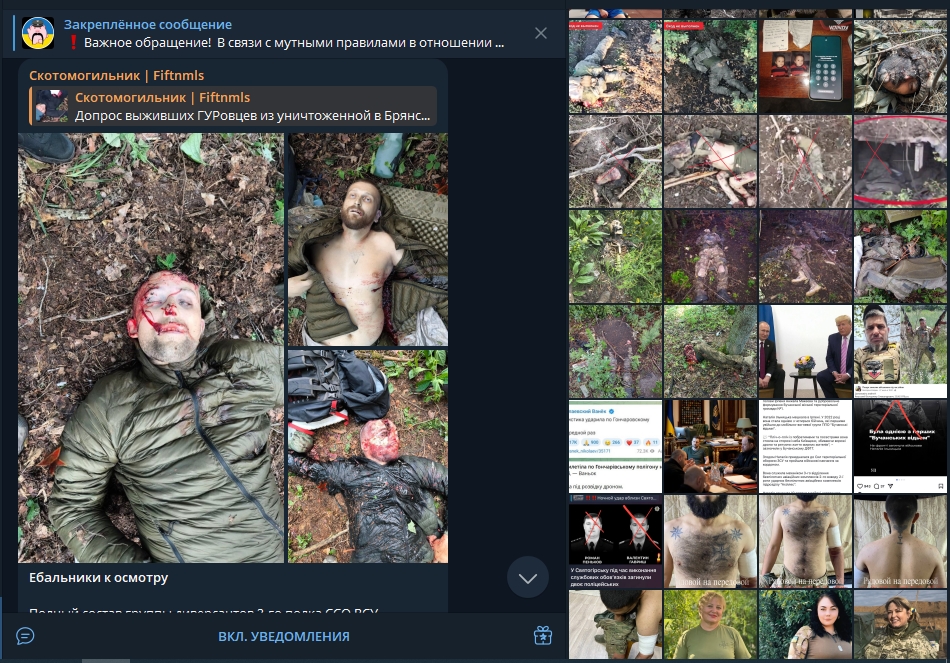The height and width of the screenshot is (663, 950).
Task: Jump to latest messages with down chevron
Action: click(x=528, y=578)
